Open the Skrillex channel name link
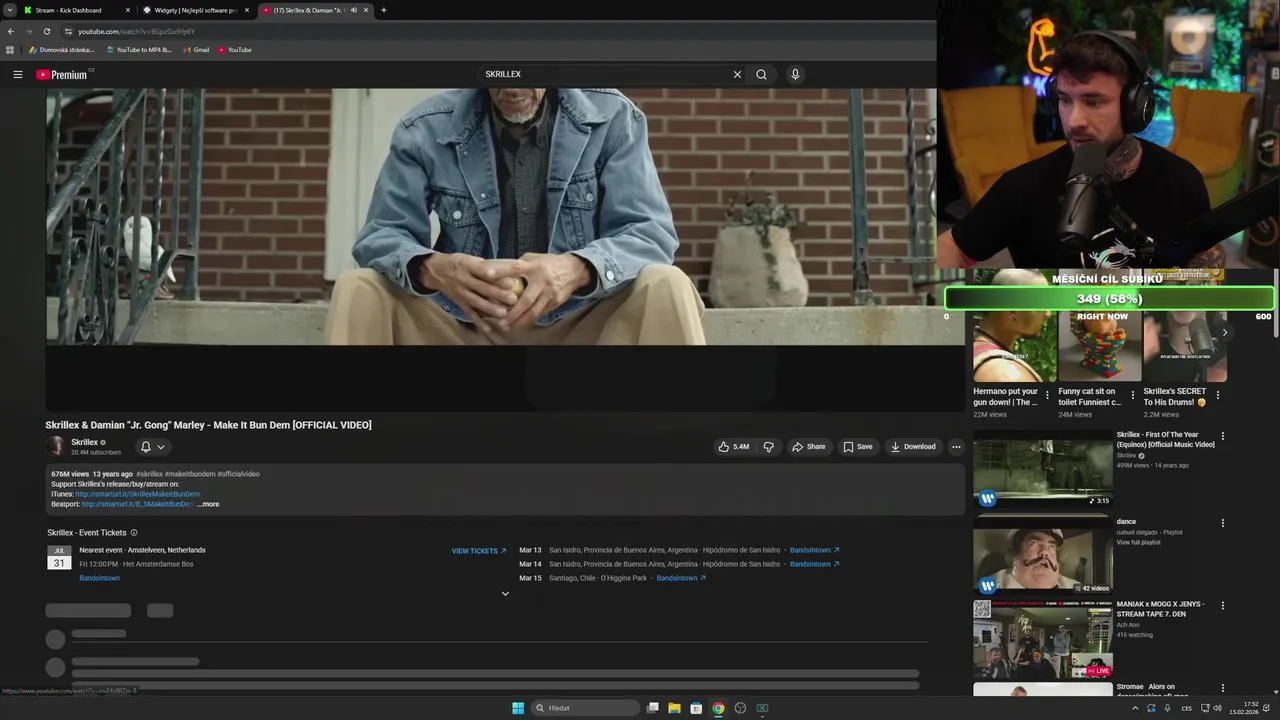The width and height of the screenshot is (1280, 720). click(85, 442)
